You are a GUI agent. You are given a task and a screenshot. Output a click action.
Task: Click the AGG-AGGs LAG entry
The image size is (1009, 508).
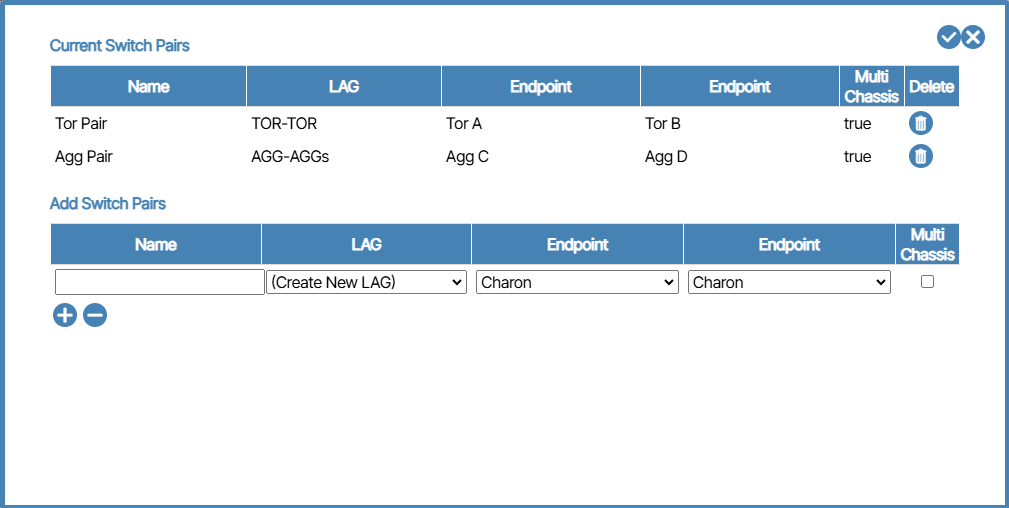[x=290, y=157]
